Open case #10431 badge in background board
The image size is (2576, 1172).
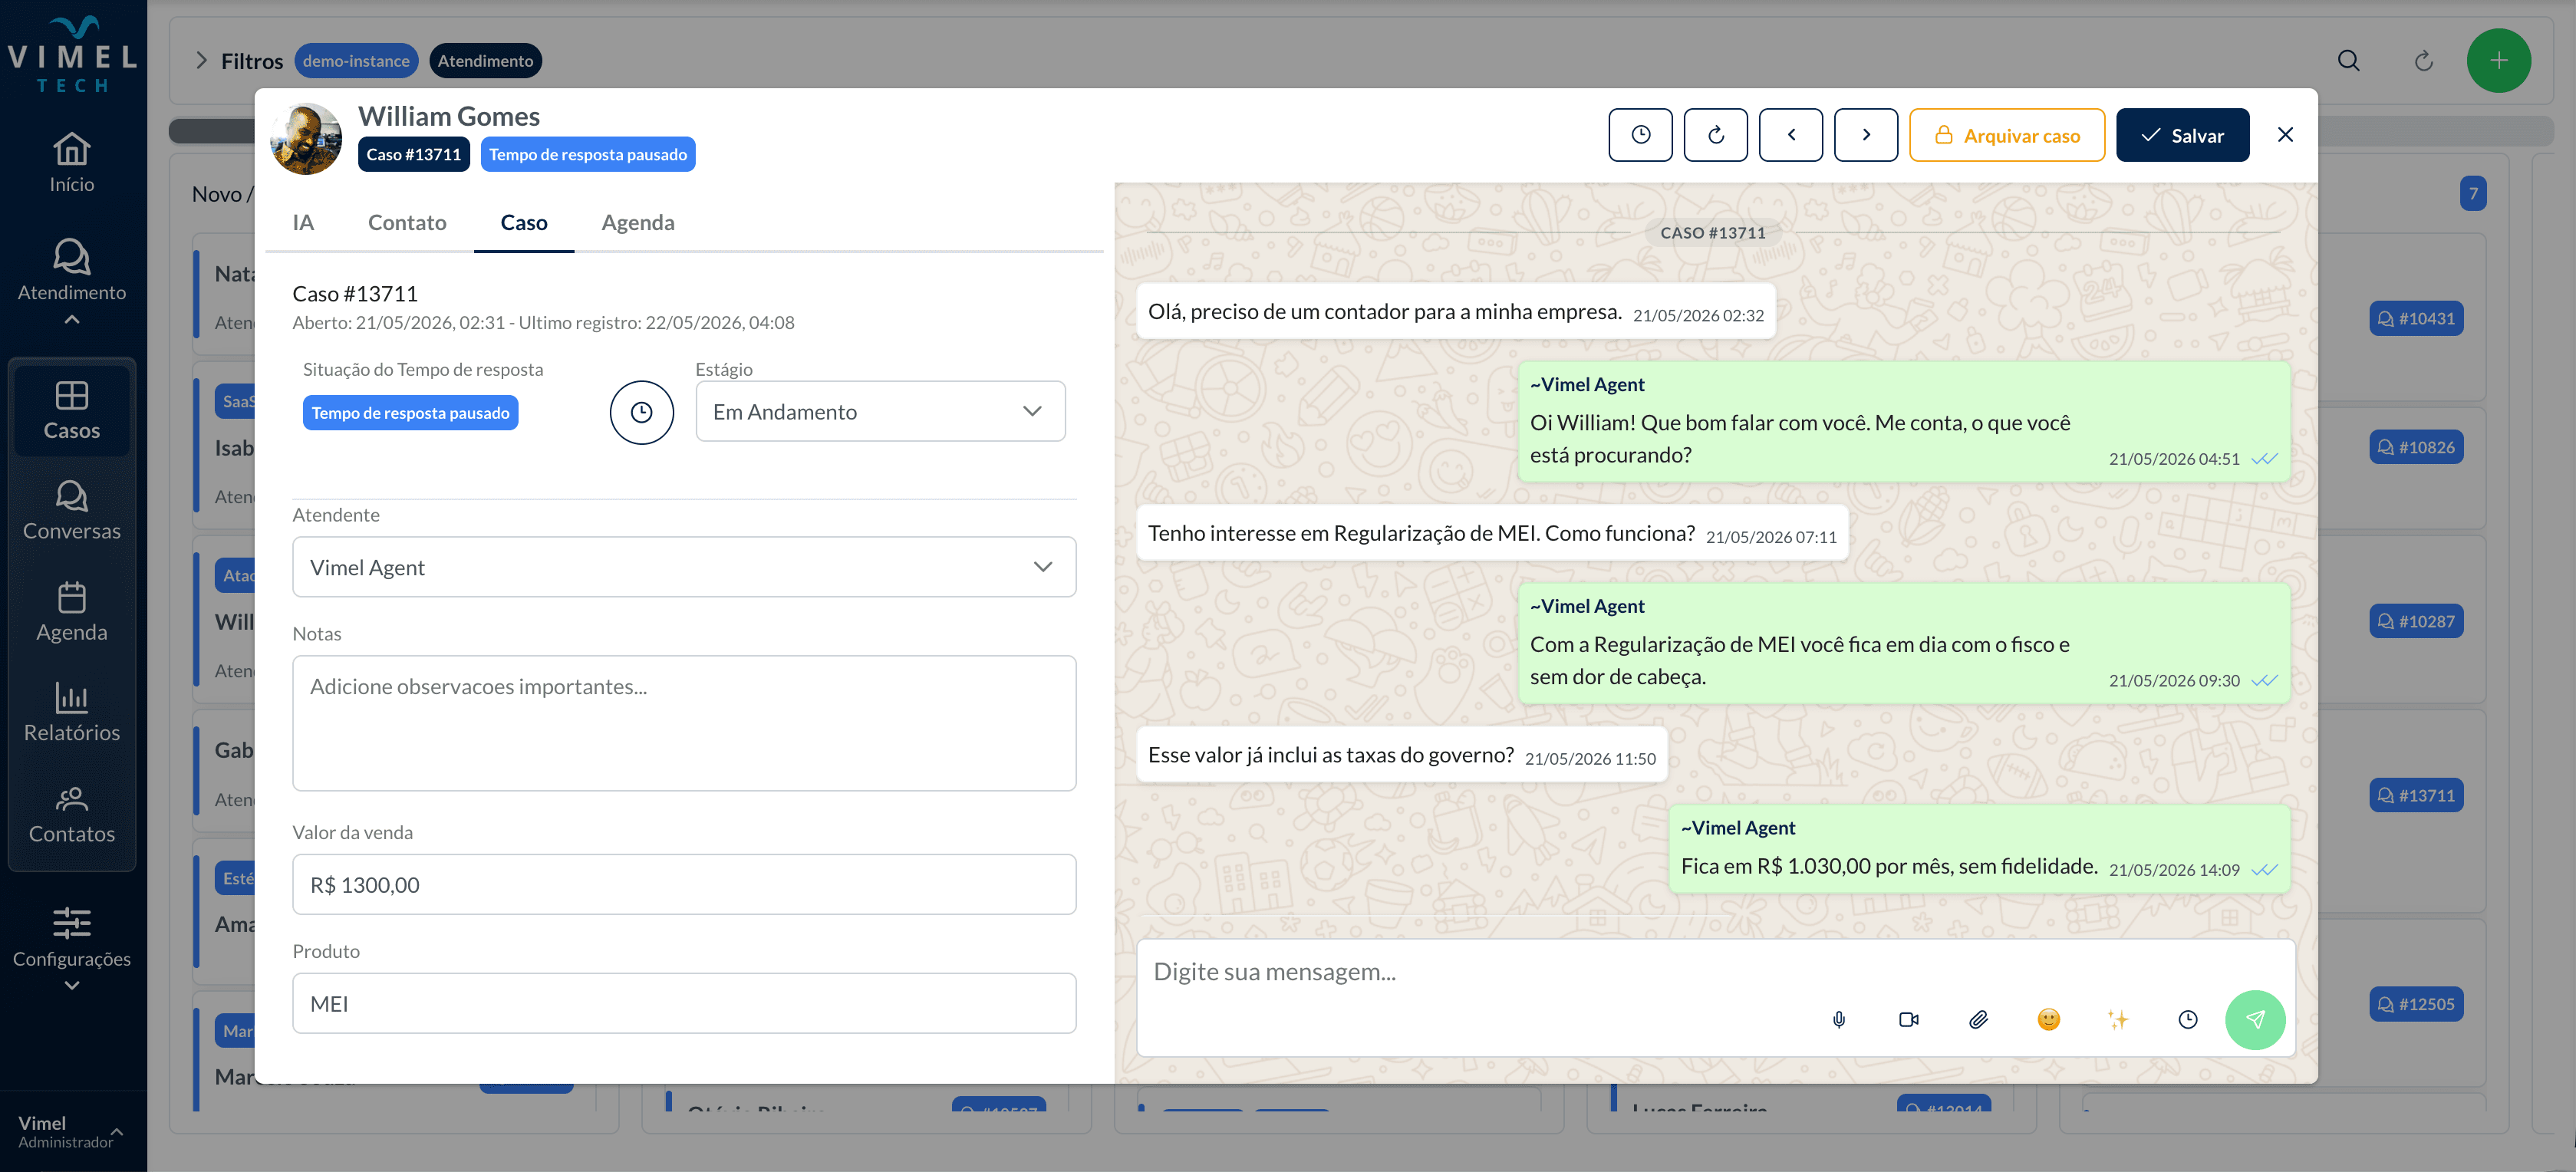2415,319
